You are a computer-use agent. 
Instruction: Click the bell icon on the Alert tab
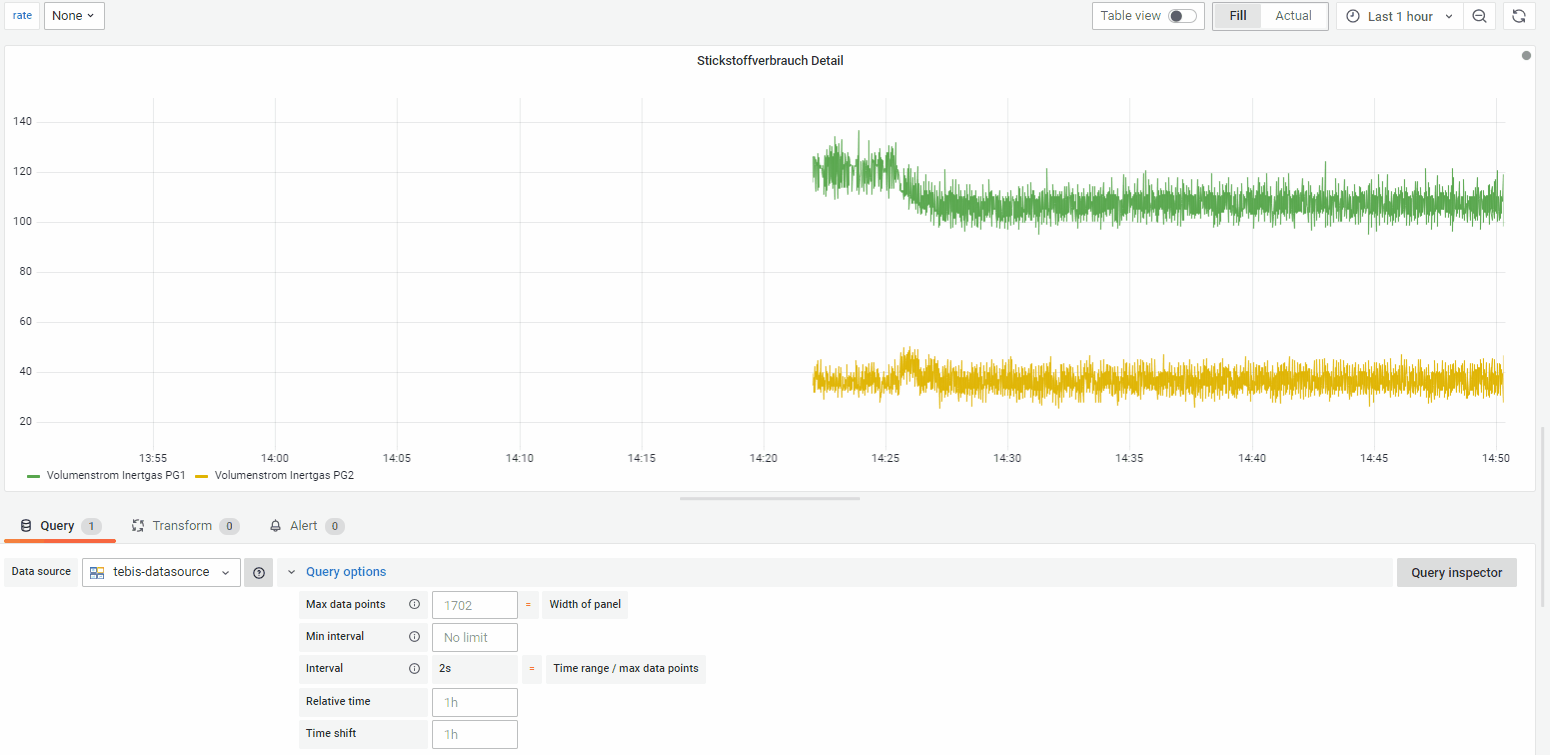coord(276,526)
